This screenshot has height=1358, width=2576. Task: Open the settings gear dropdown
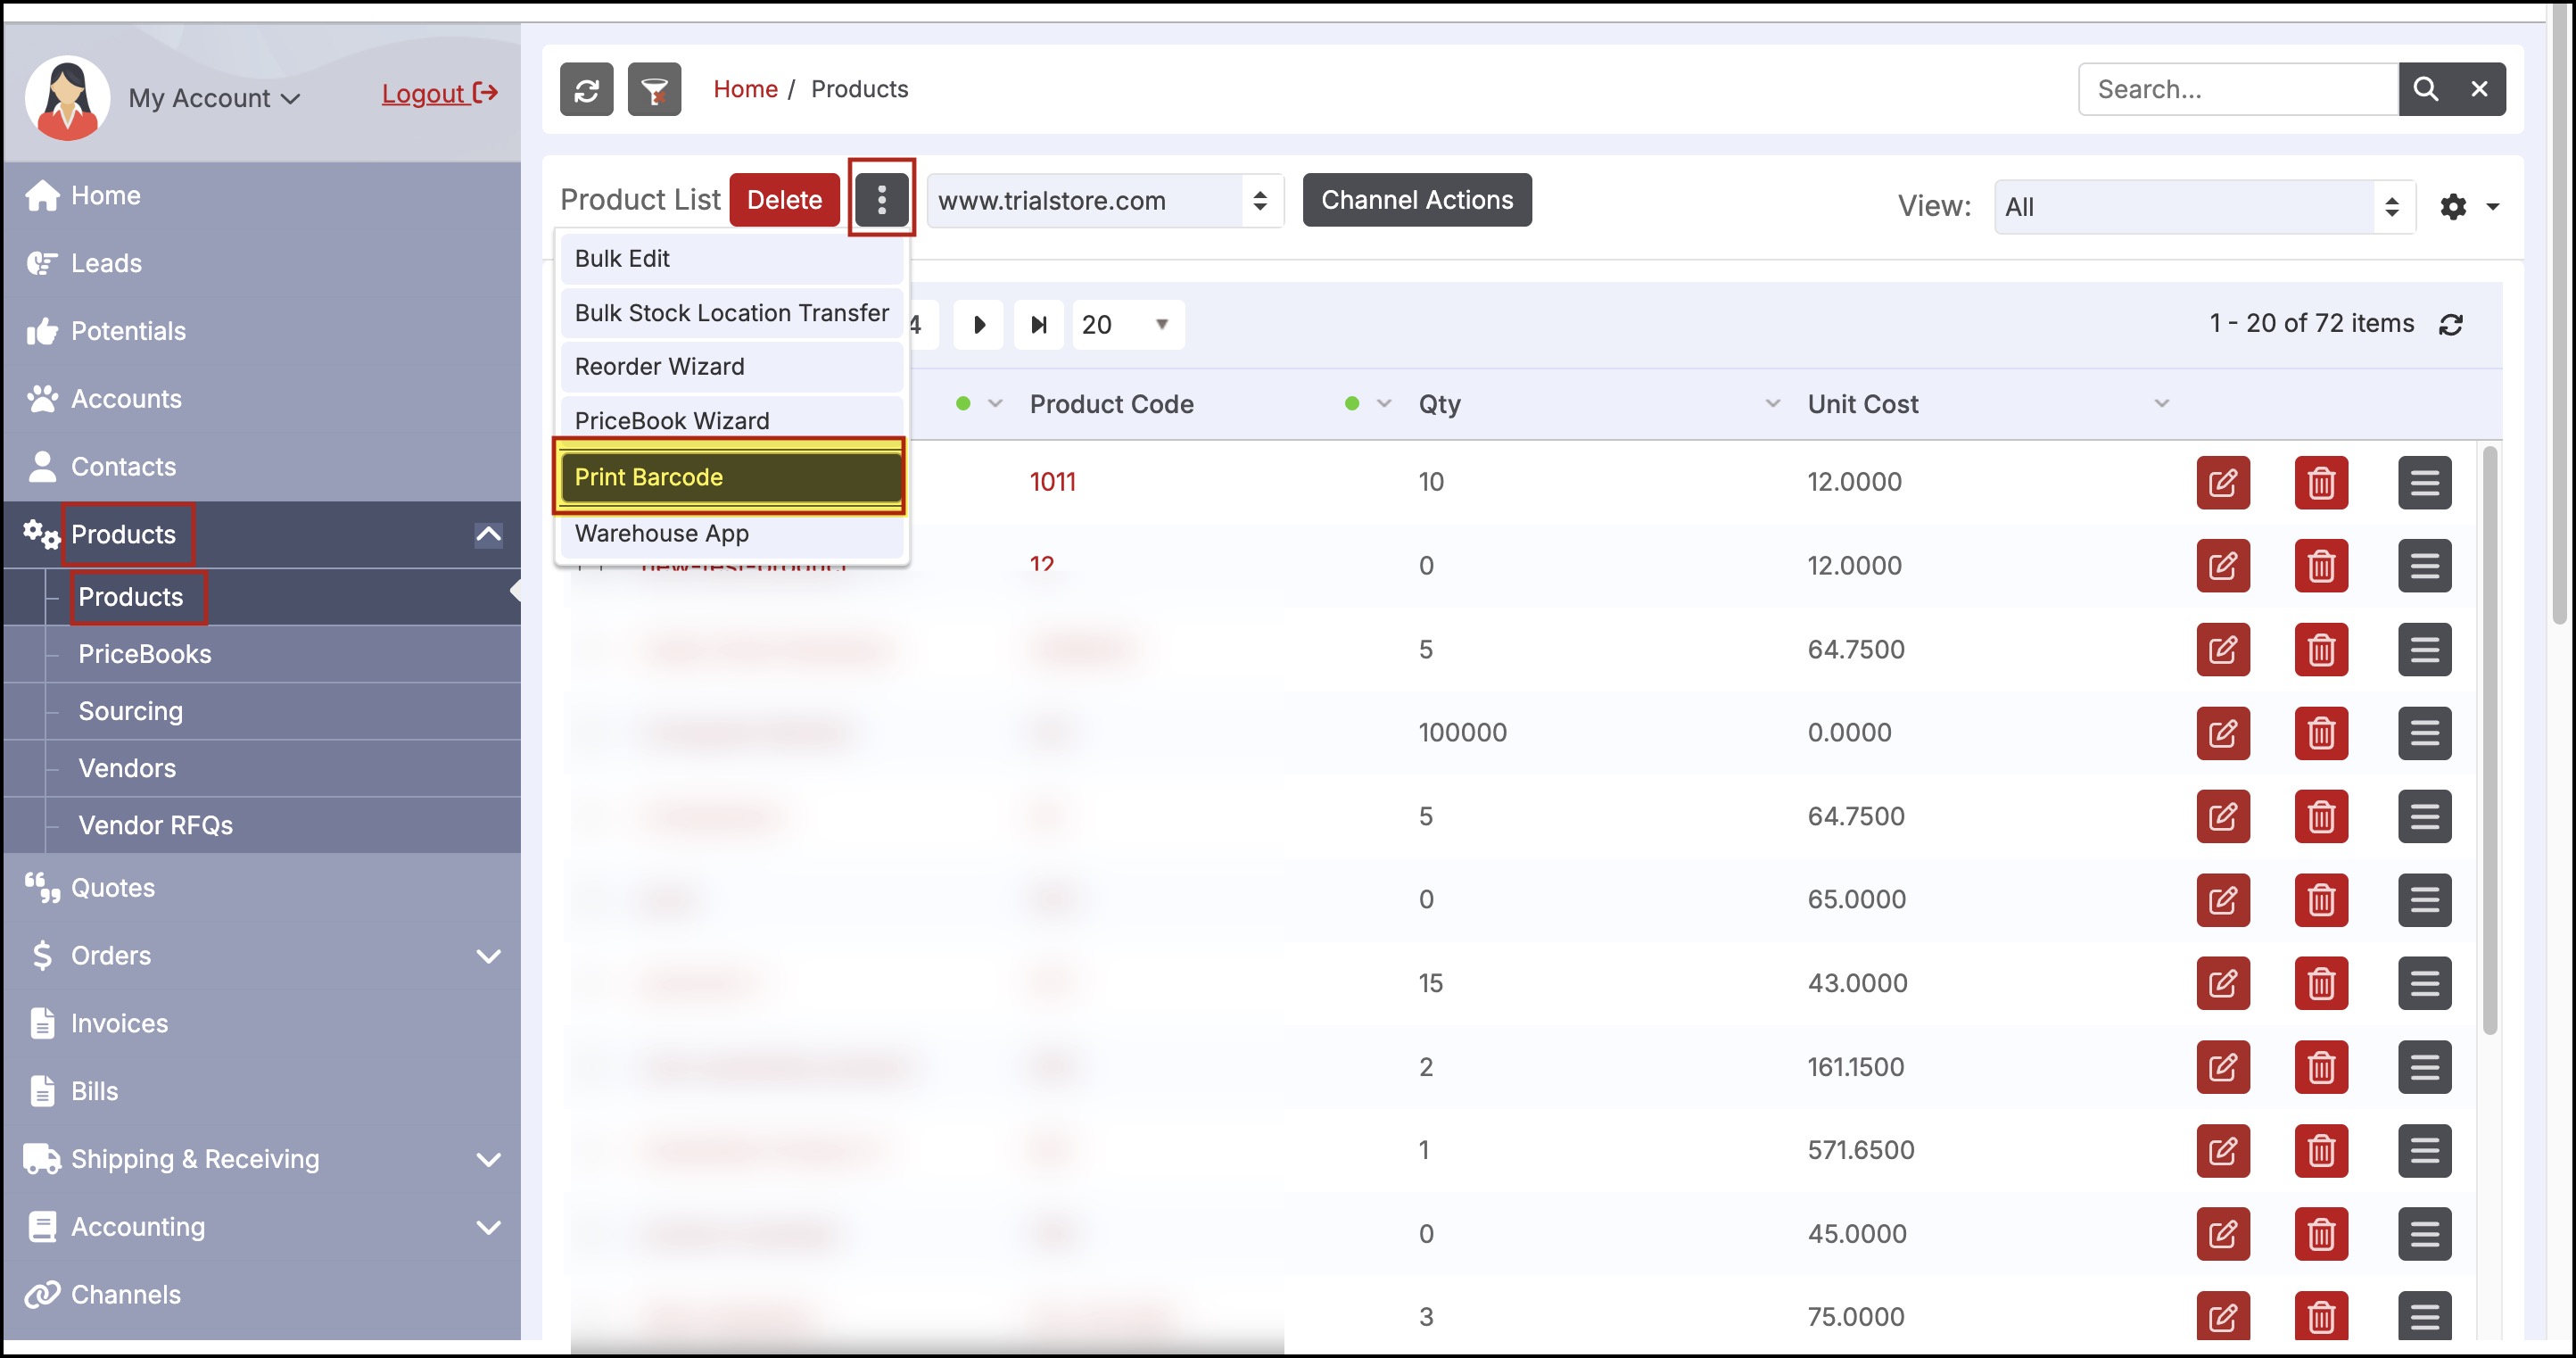[x=2468, y=207]
